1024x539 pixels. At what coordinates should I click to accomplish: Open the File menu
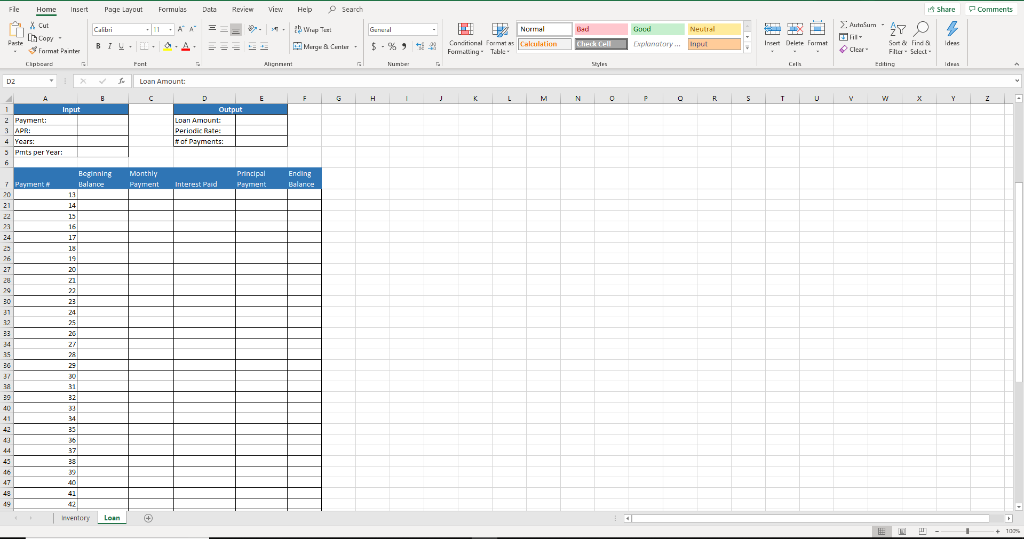pyautogui.click(x=14, y=9)
